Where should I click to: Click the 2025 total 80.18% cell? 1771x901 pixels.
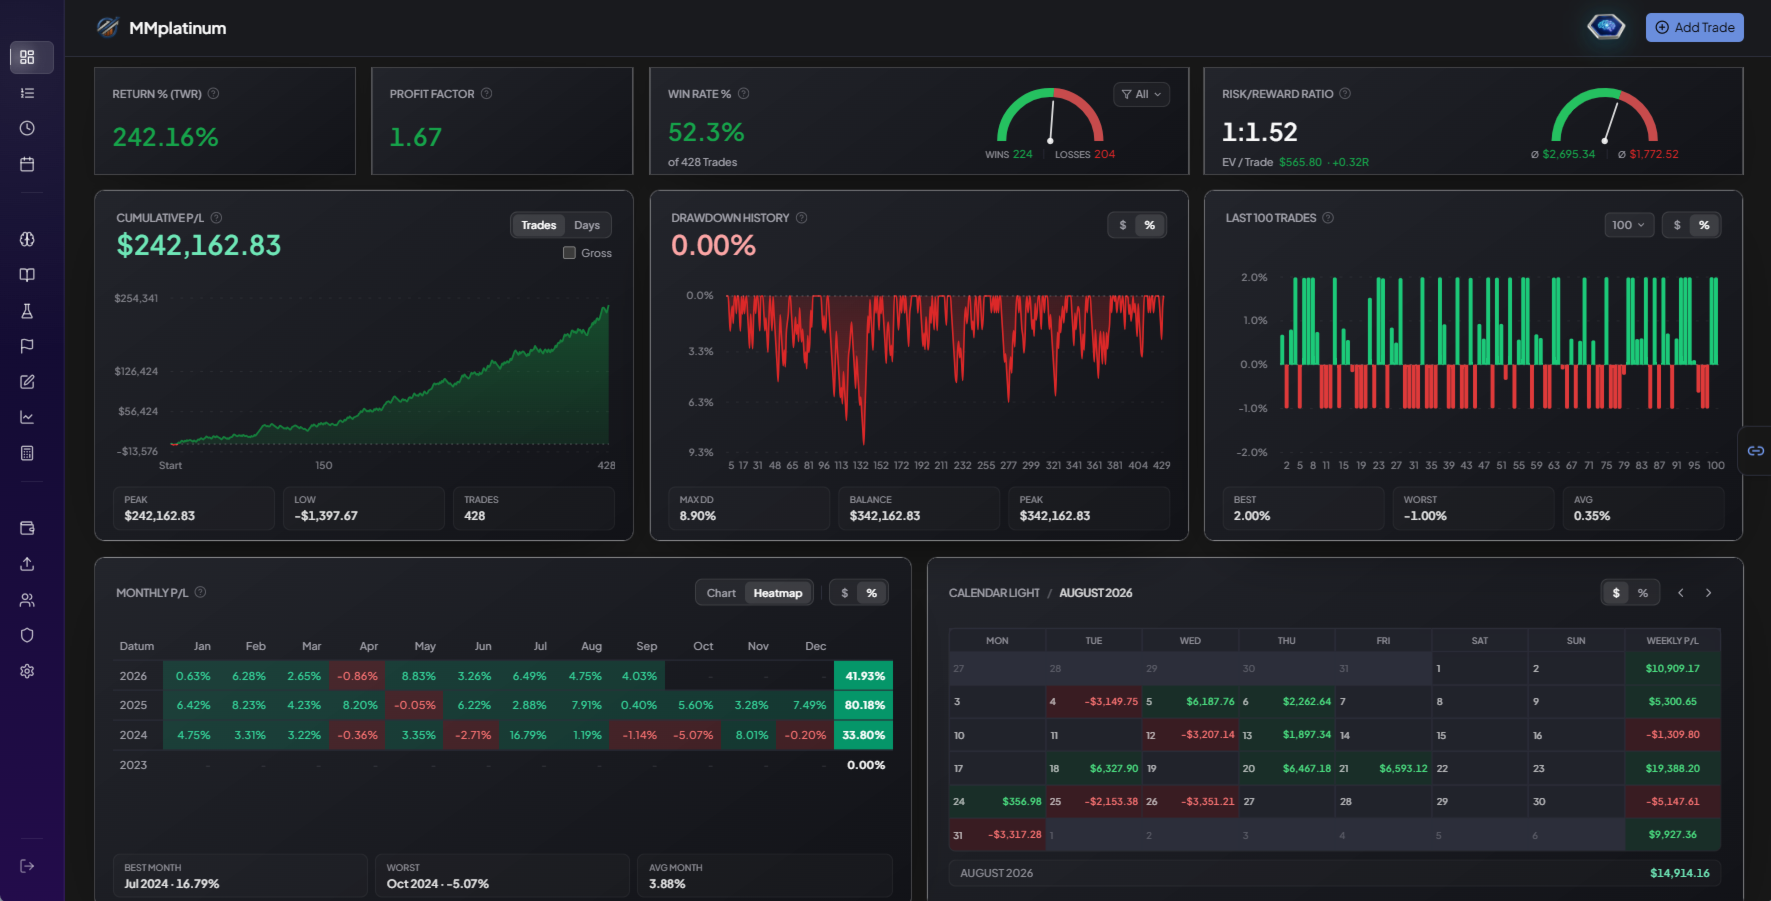click(x=864, y=705)
